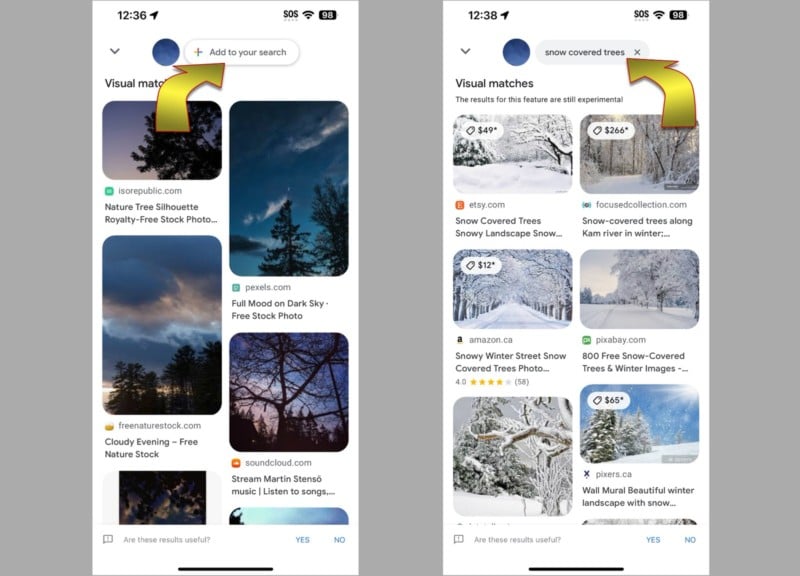Open the amazon.ca Snowy Winter Street thumbnail
The image size is (800, 576).
(x=513, y=289)
